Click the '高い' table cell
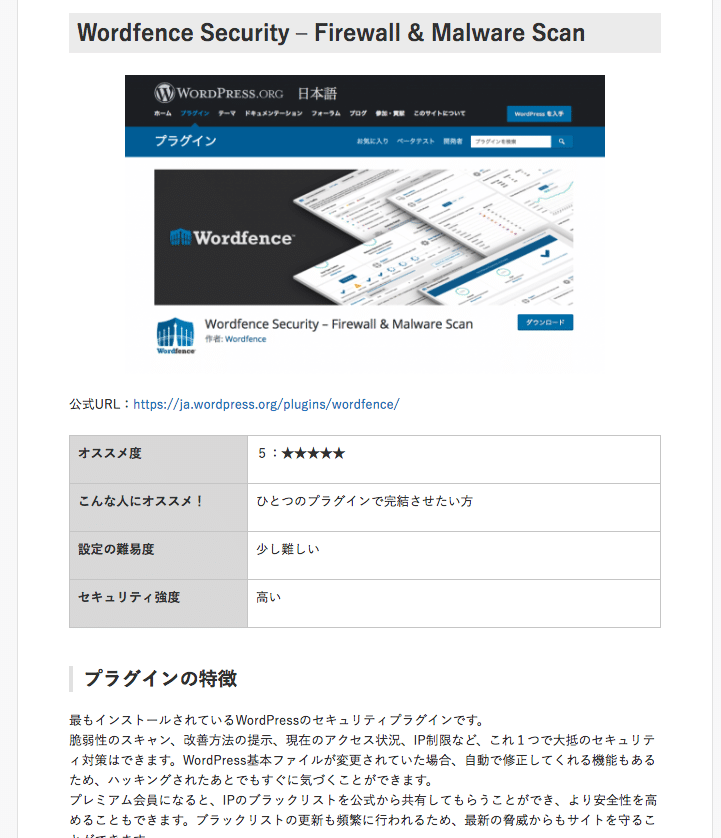The width and height of the screenshot is (721, 838). [454, 603]
